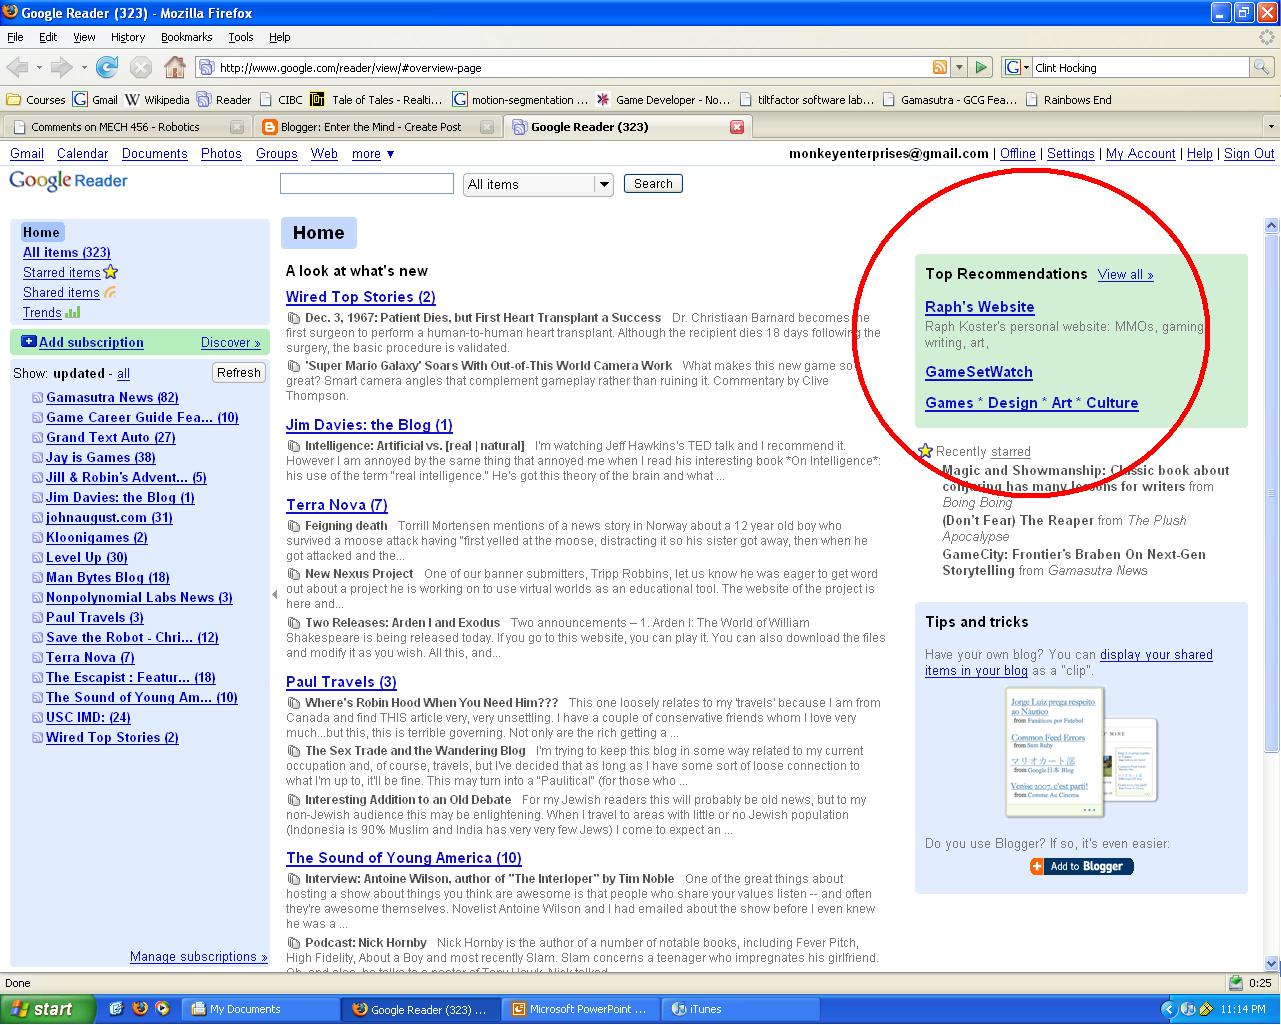This screenshot has width=1281, height=1025.
Task: Open the Discover link
Action: [x=231, y=342]
